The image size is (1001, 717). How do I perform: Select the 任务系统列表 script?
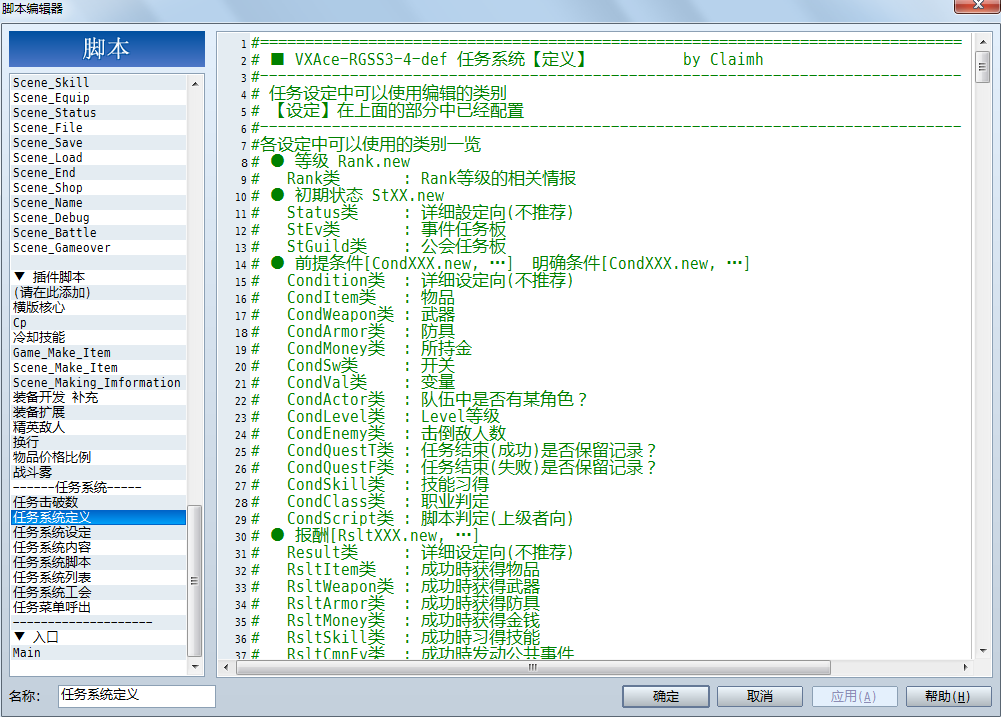[x=99, y=577]
